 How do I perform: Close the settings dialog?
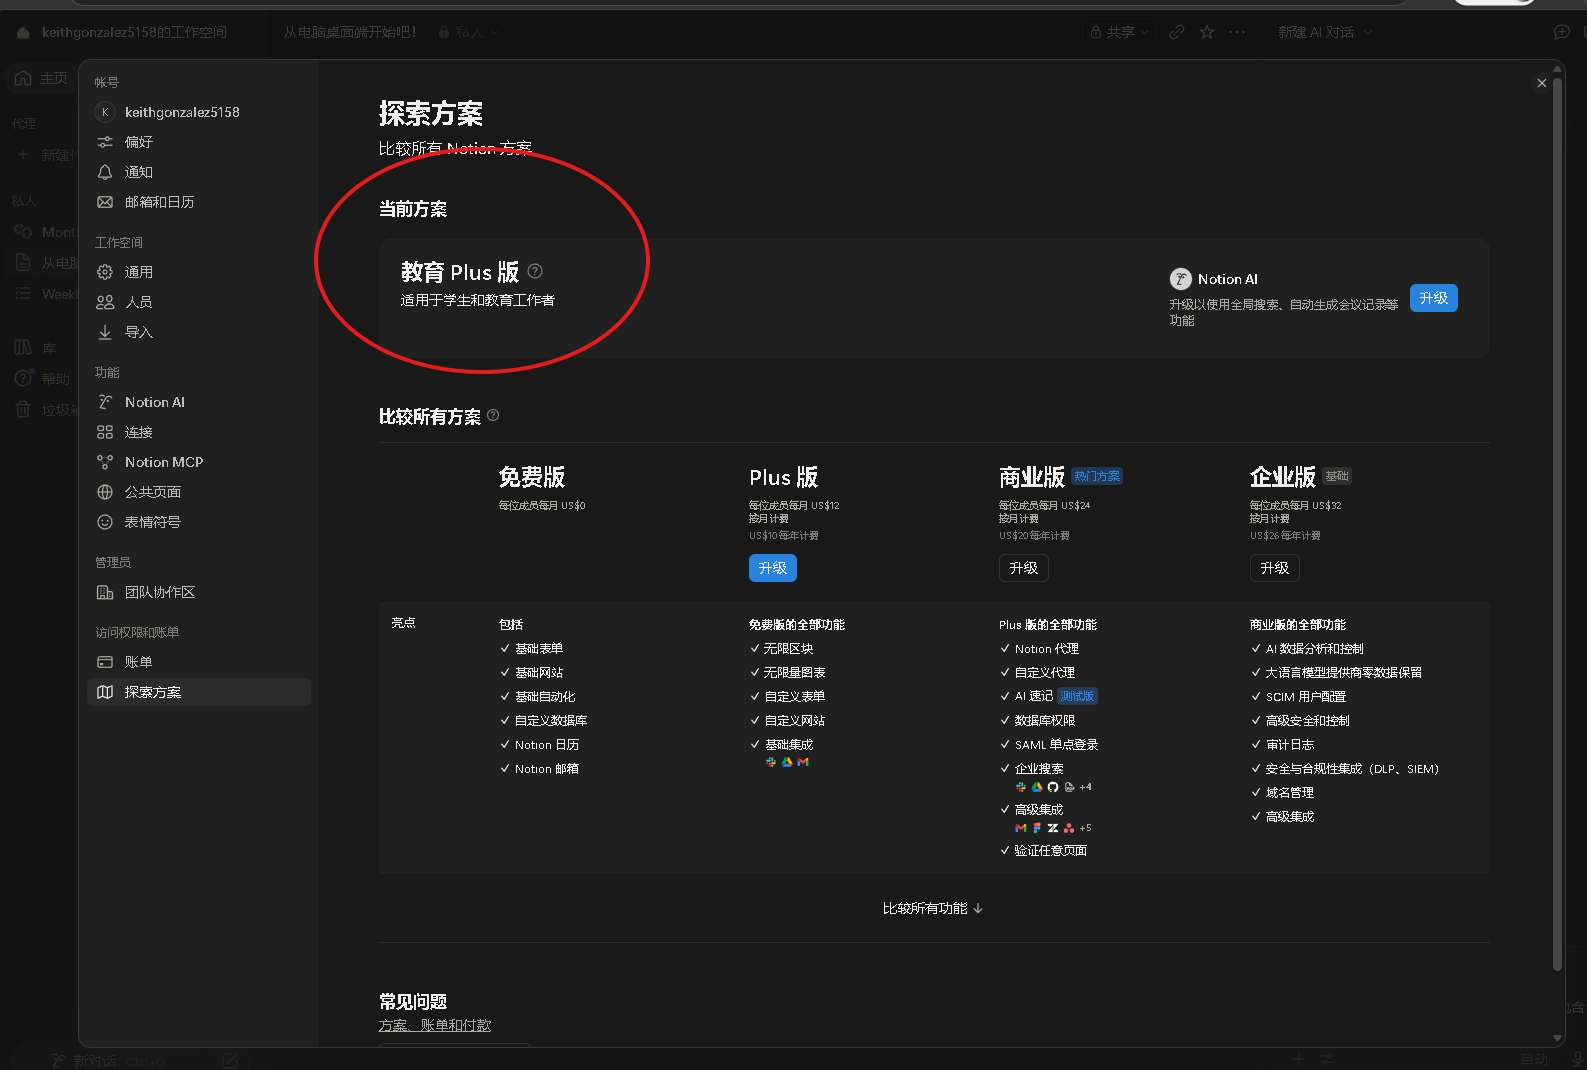tap(1542, 83)
